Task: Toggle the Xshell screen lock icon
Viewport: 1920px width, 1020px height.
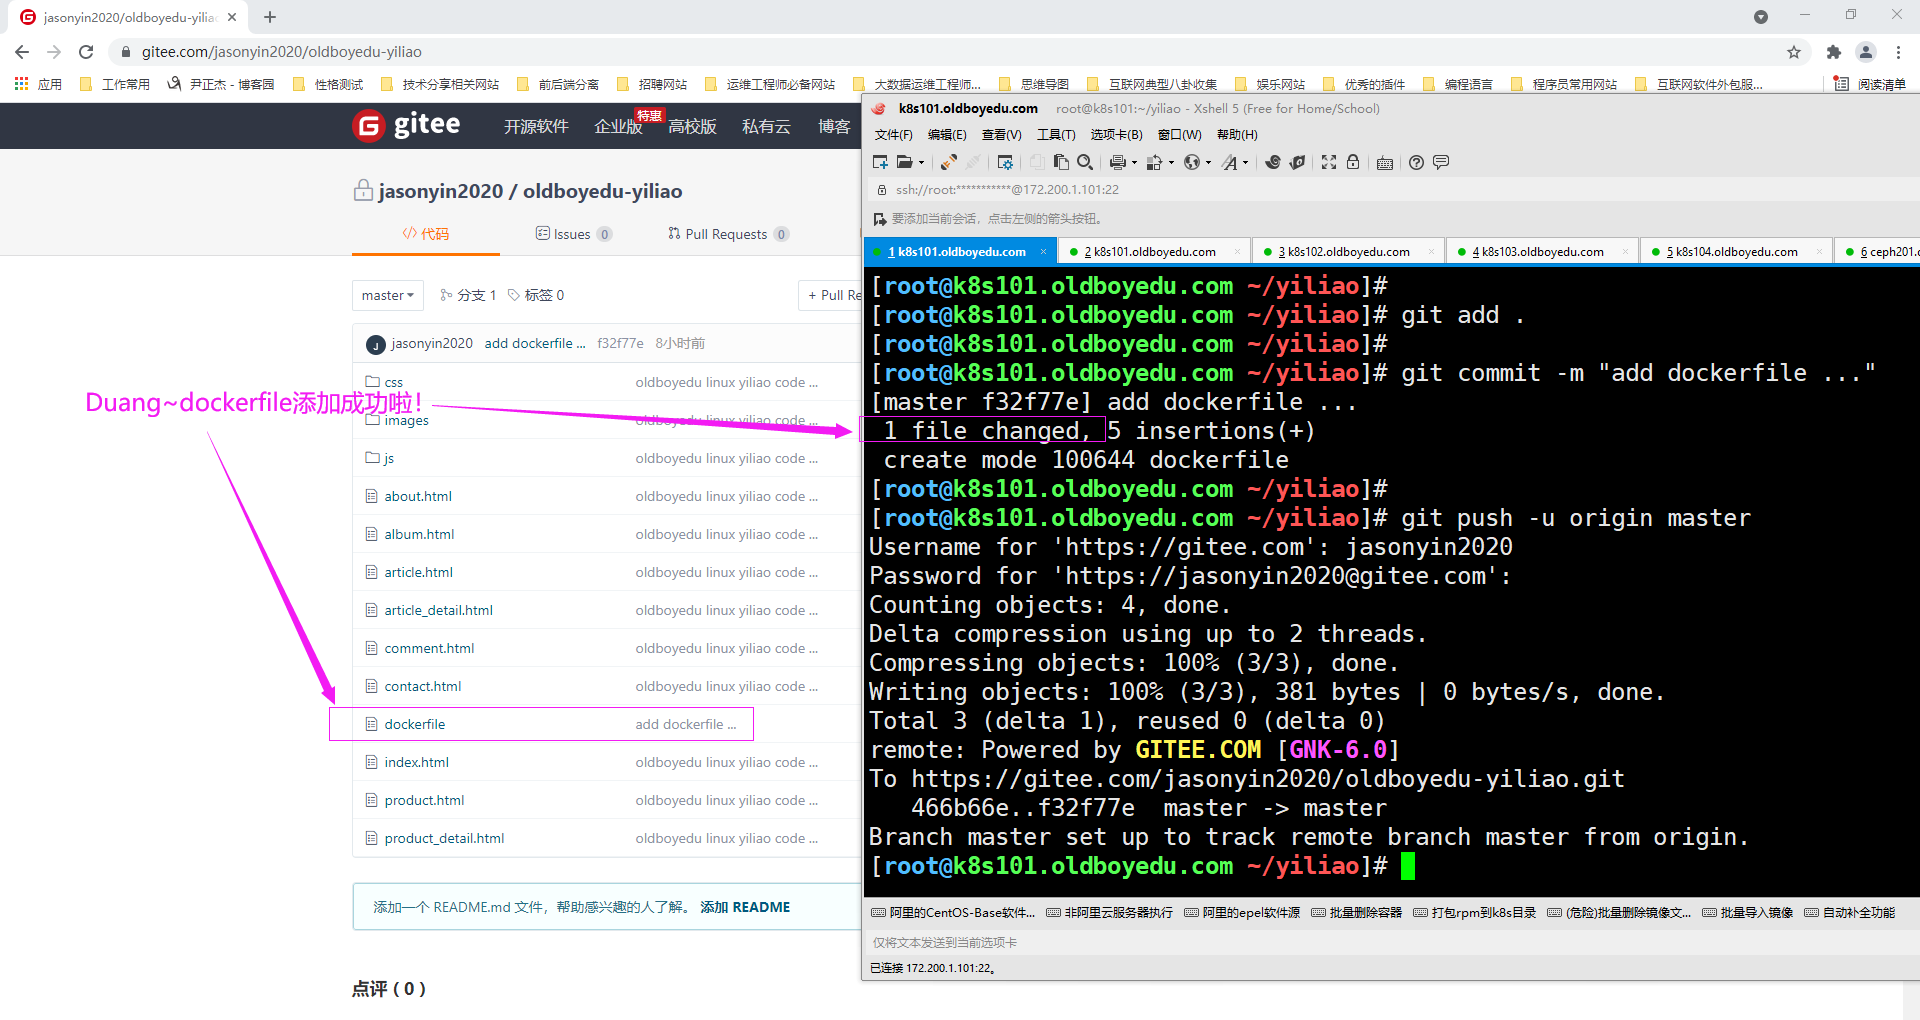Action: point(1353,162)
